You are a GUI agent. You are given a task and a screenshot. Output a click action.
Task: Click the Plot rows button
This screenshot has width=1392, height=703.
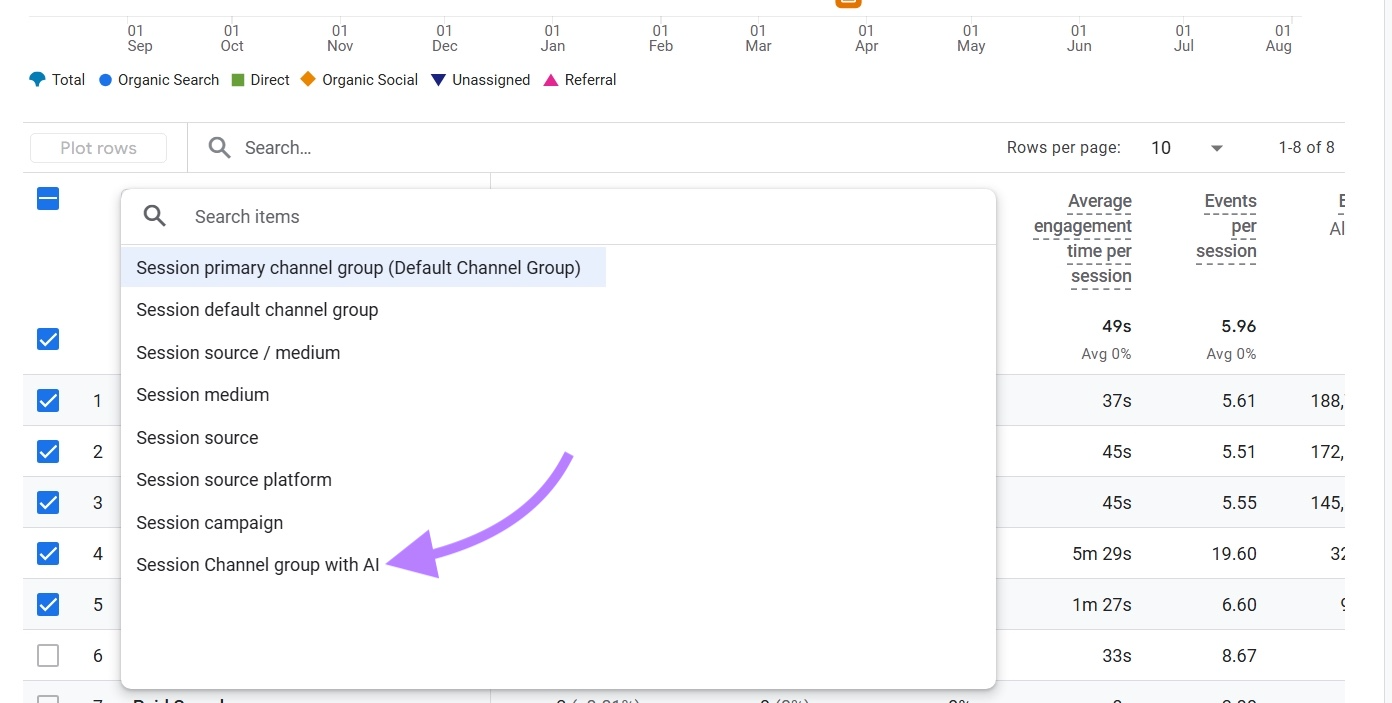(97, 147)
